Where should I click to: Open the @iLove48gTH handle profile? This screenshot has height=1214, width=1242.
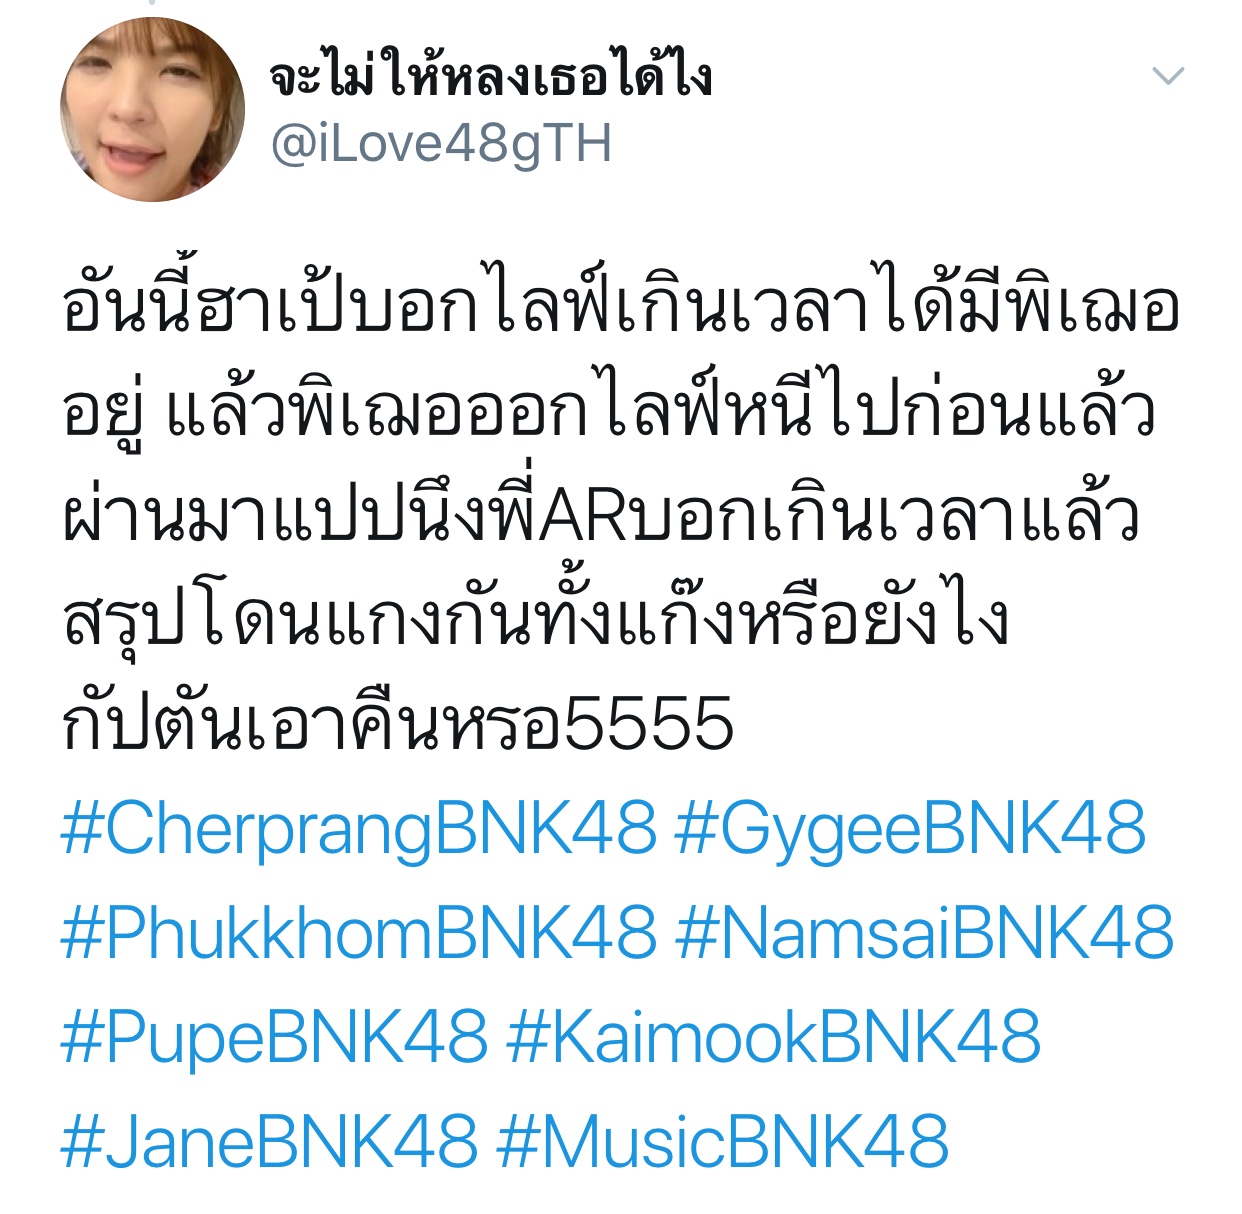(x=441, y=143)
